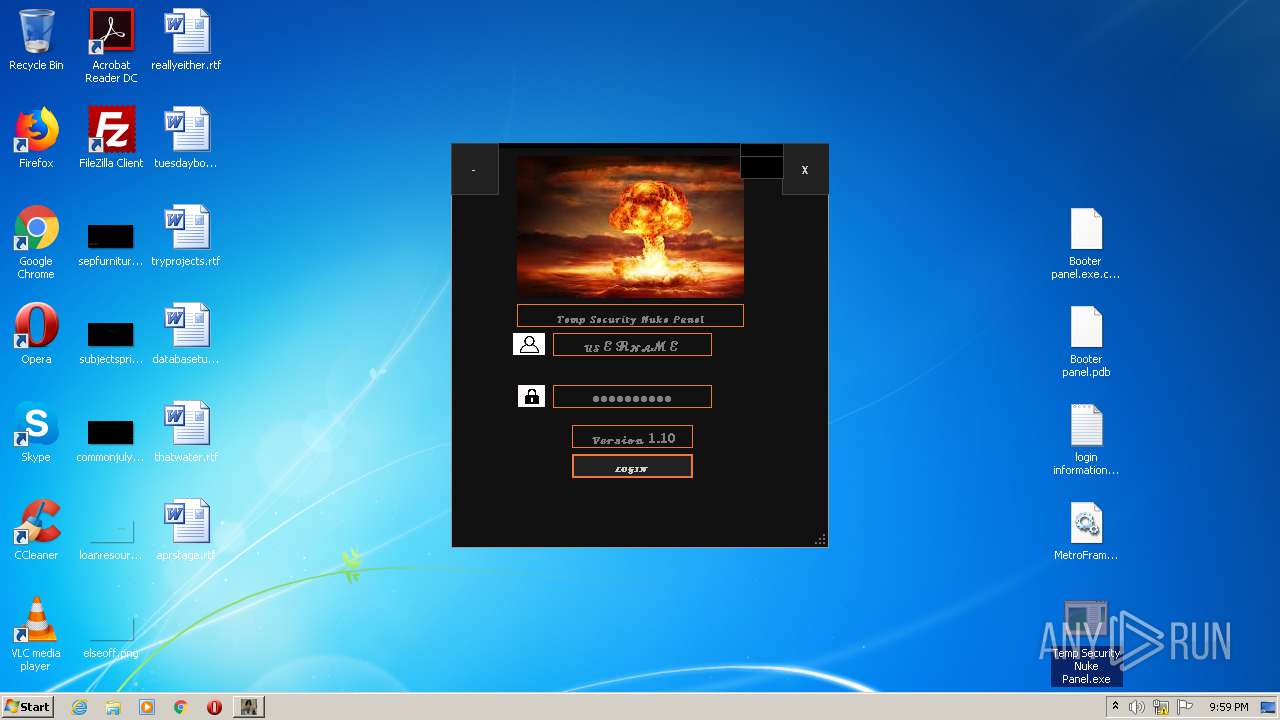Open the volume speaker tray icon
The height and width of the screenshot is (720, 1280).
[x=1137, y=707]
